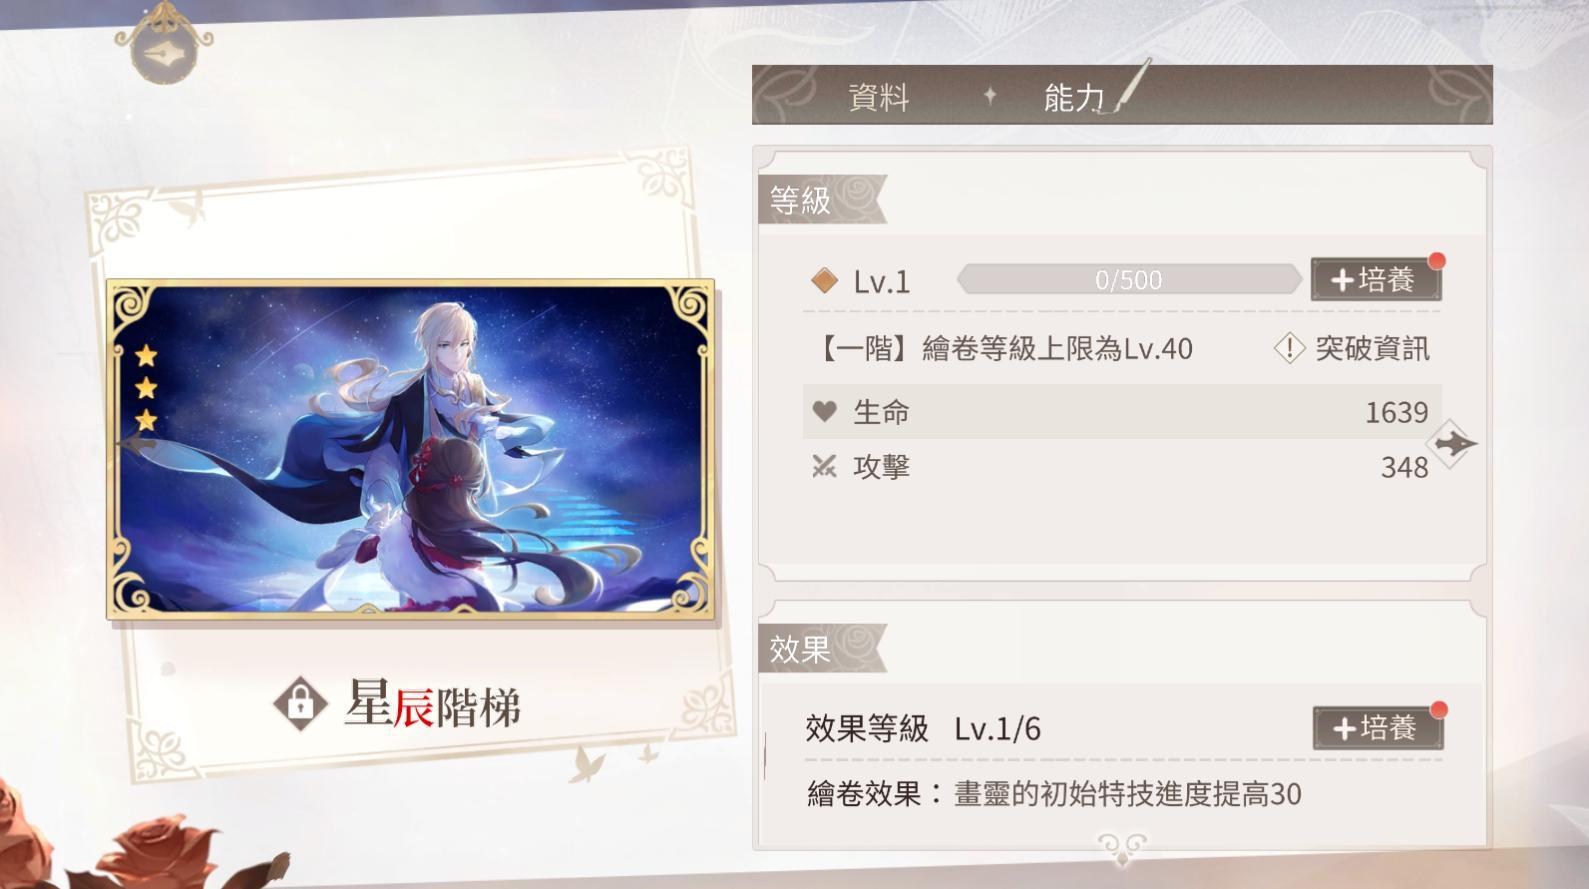
Task: Select the 能力 tab
Action: tap(1073, 97)
